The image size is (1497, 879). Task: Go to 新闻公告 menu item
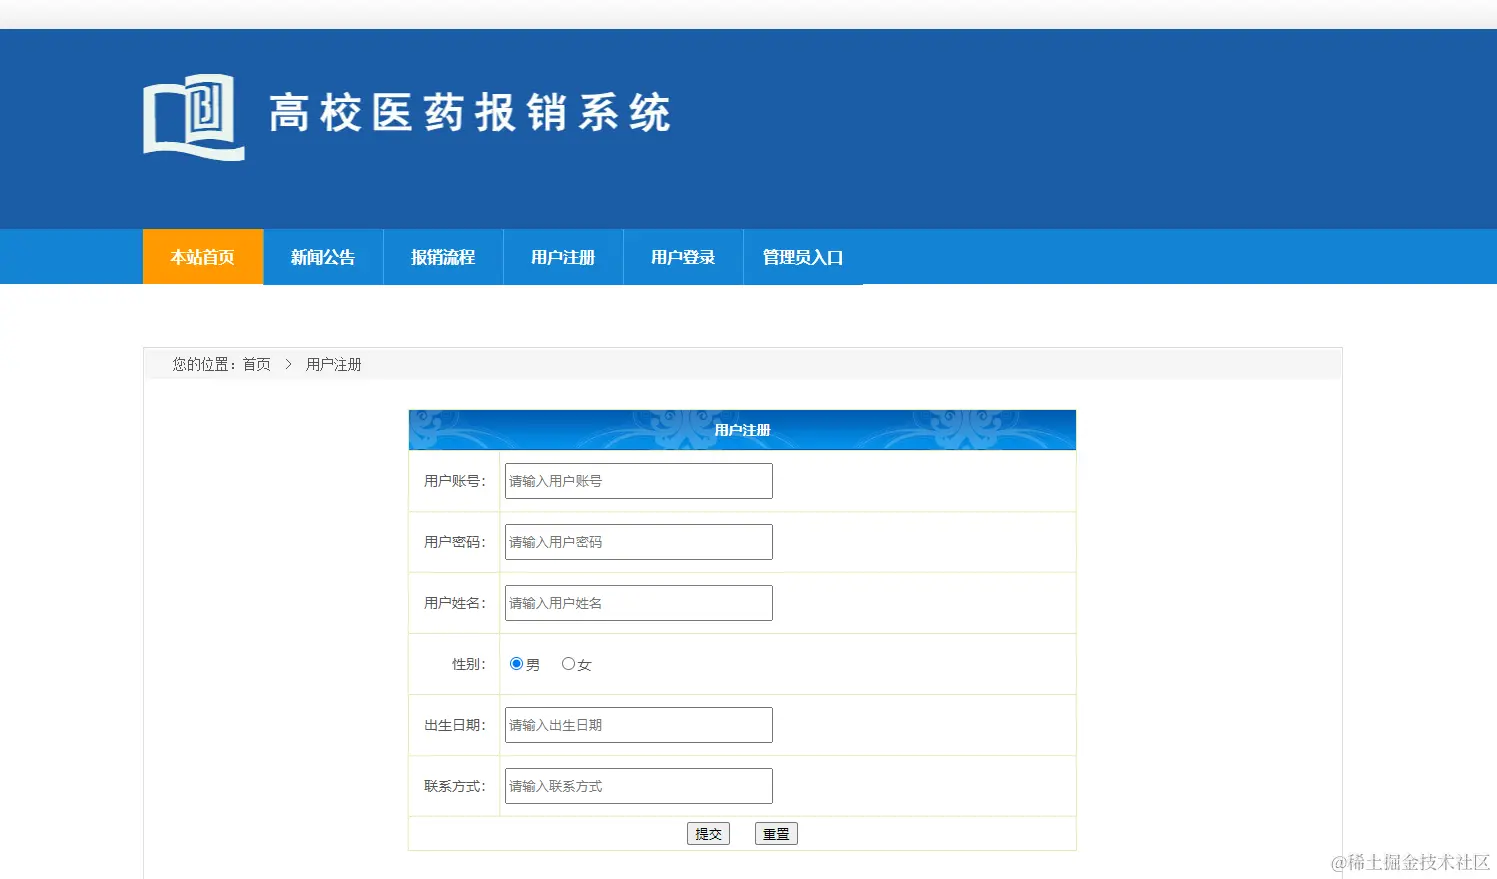[323, 257]
